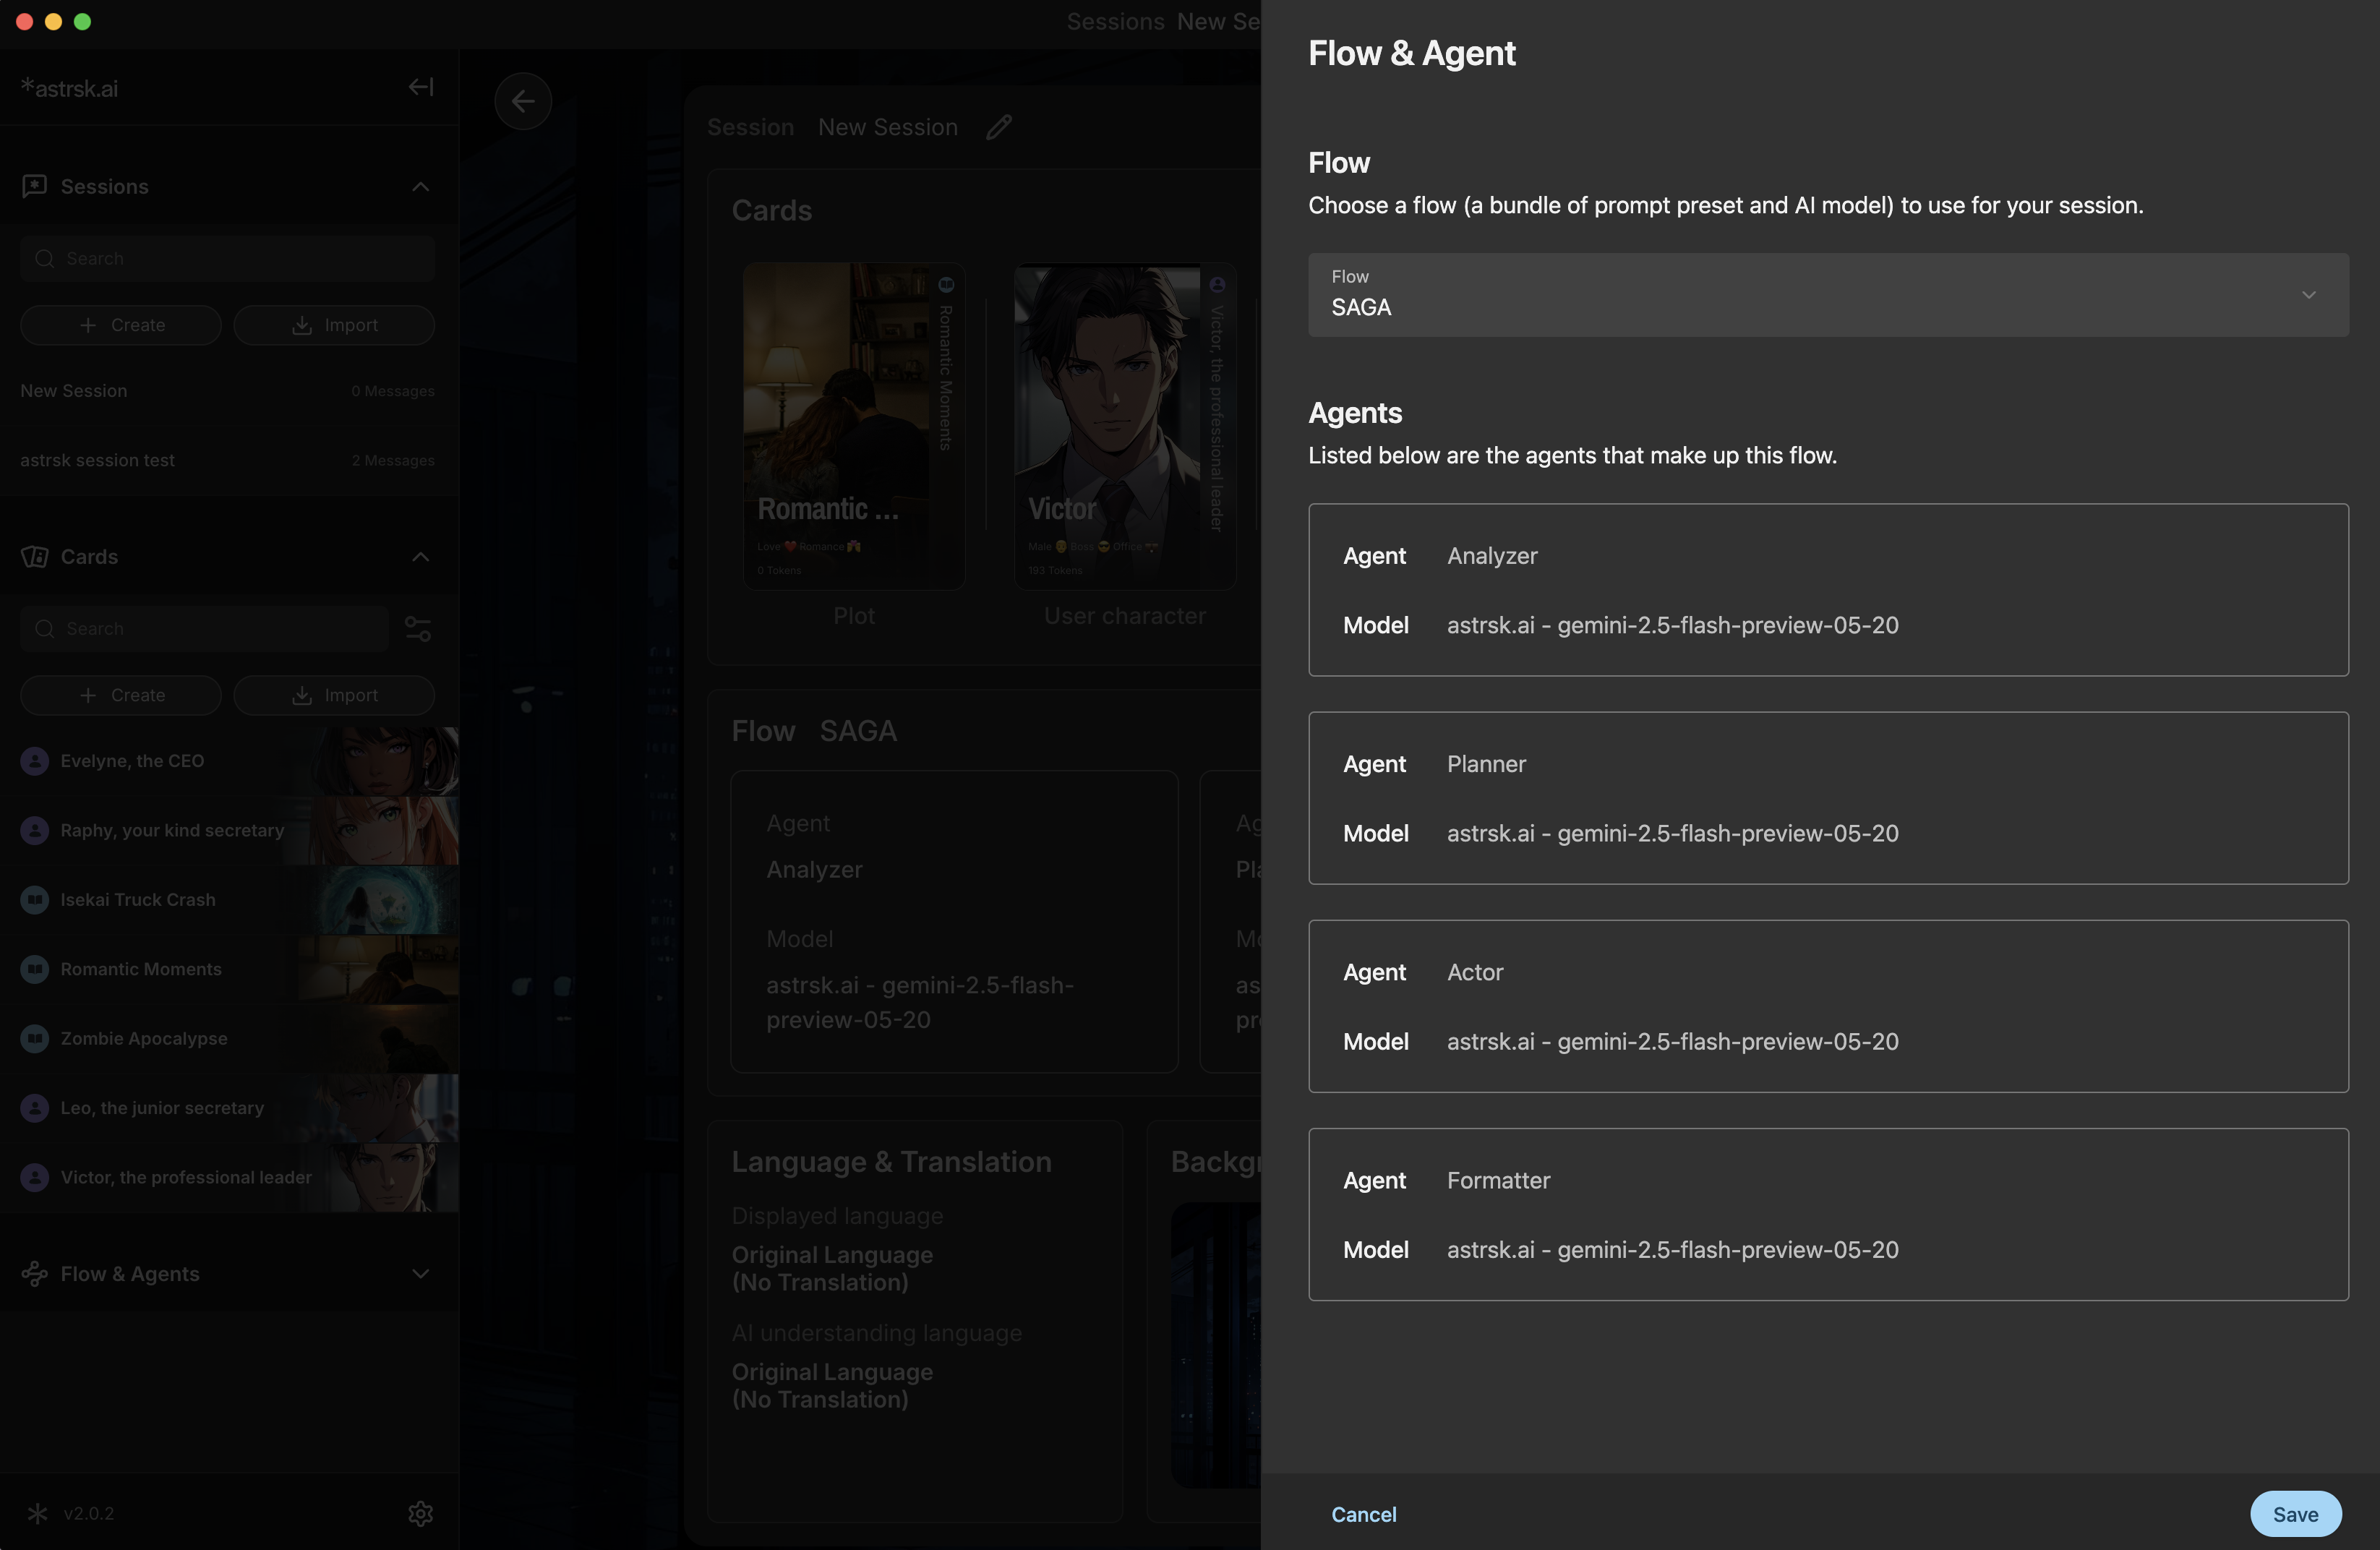The width and height of the screenshot is (2380, 1550).
Task: Open settings gear icon in sidebar footer
Action: point(421,1513)
